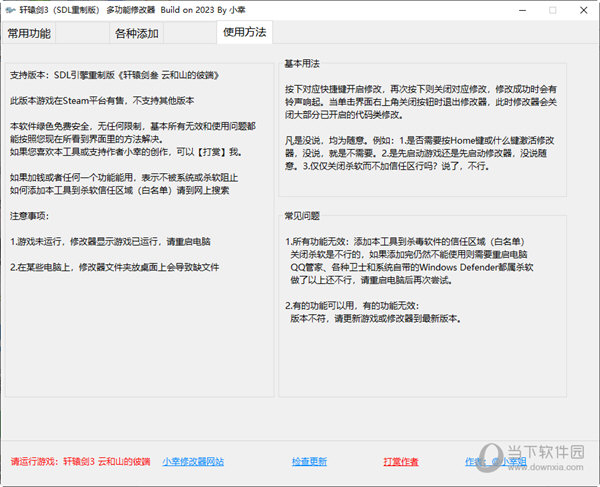The image size is (600, 487).
Task: Click the 支持版本 SDL引擎重制版 line
Action: pos(114,75)
